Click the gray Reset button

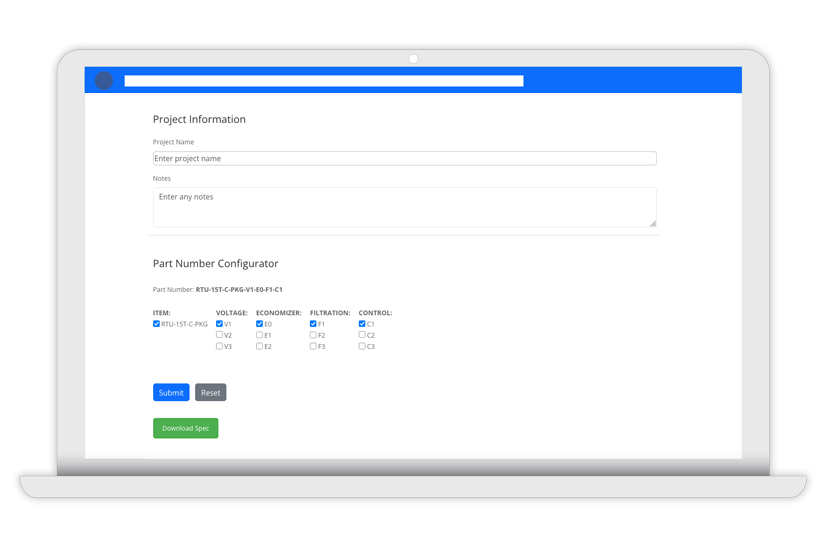(210, 393)
